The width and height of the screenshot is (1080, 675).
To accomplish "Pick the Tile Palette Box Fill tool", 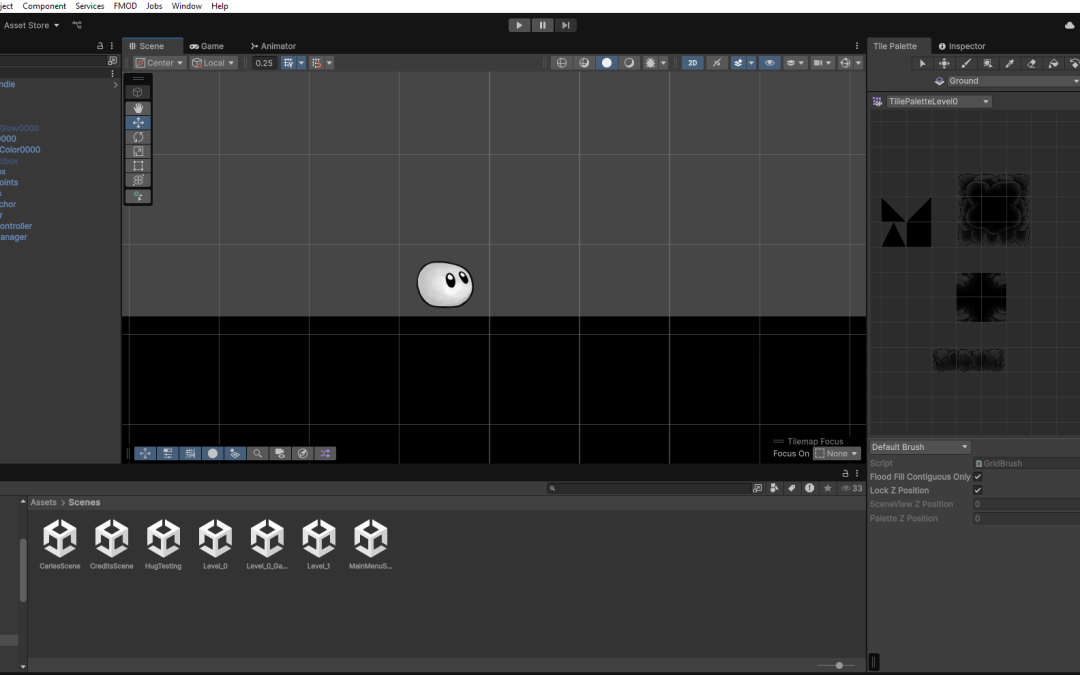I will [988, 63].
